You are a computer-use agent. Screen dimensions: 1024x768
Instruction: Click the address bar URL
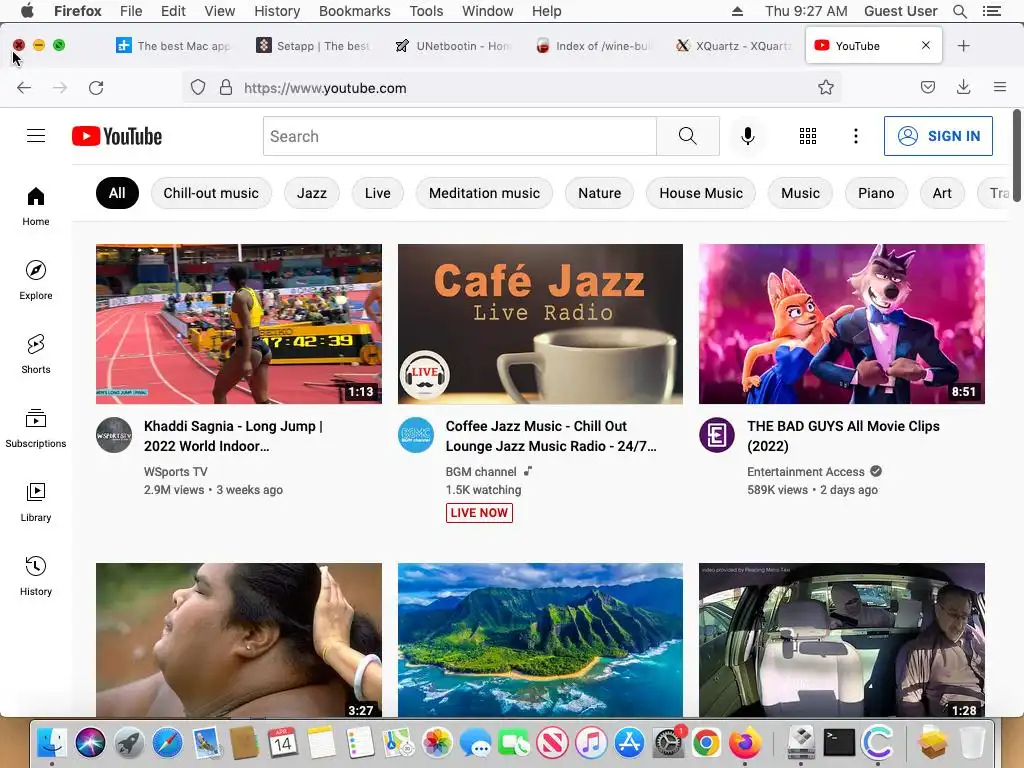tap(325, 88)
